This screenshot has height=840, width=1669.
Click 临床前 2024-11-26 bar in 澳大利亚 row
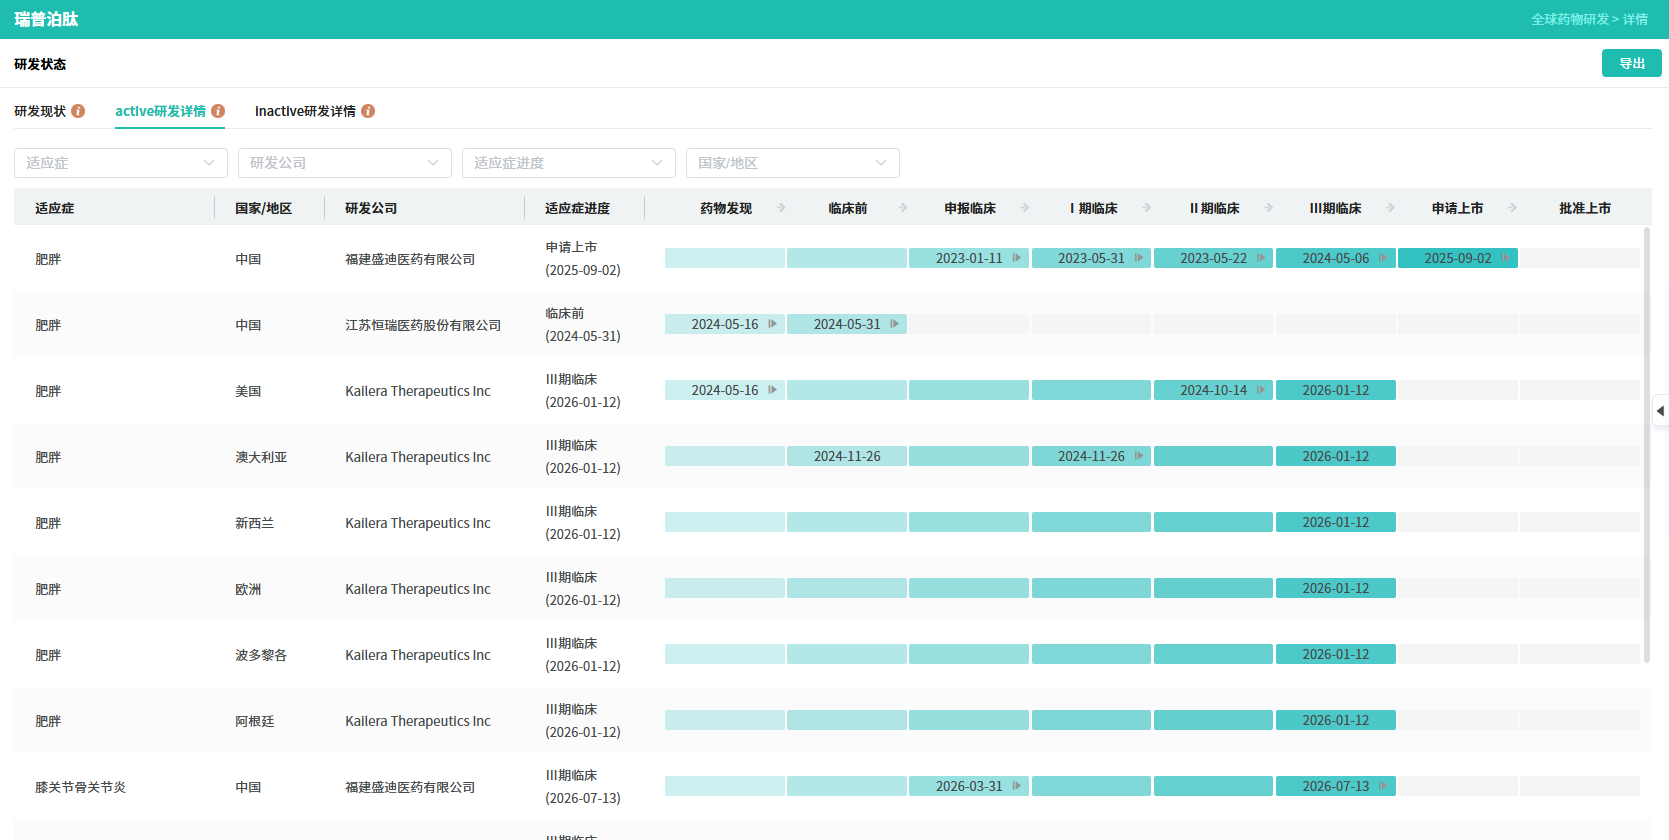pyautogui.click(x=847, y=456)
